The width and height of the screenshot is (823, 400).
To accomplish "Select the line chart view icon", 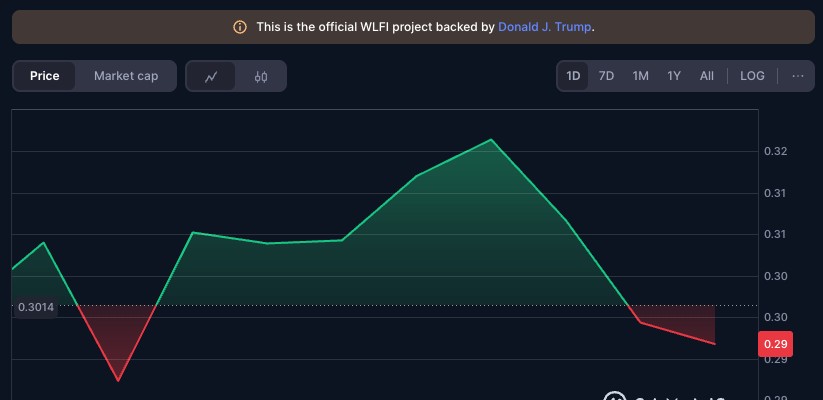I will pyautogui.click(x=211, y=77).
